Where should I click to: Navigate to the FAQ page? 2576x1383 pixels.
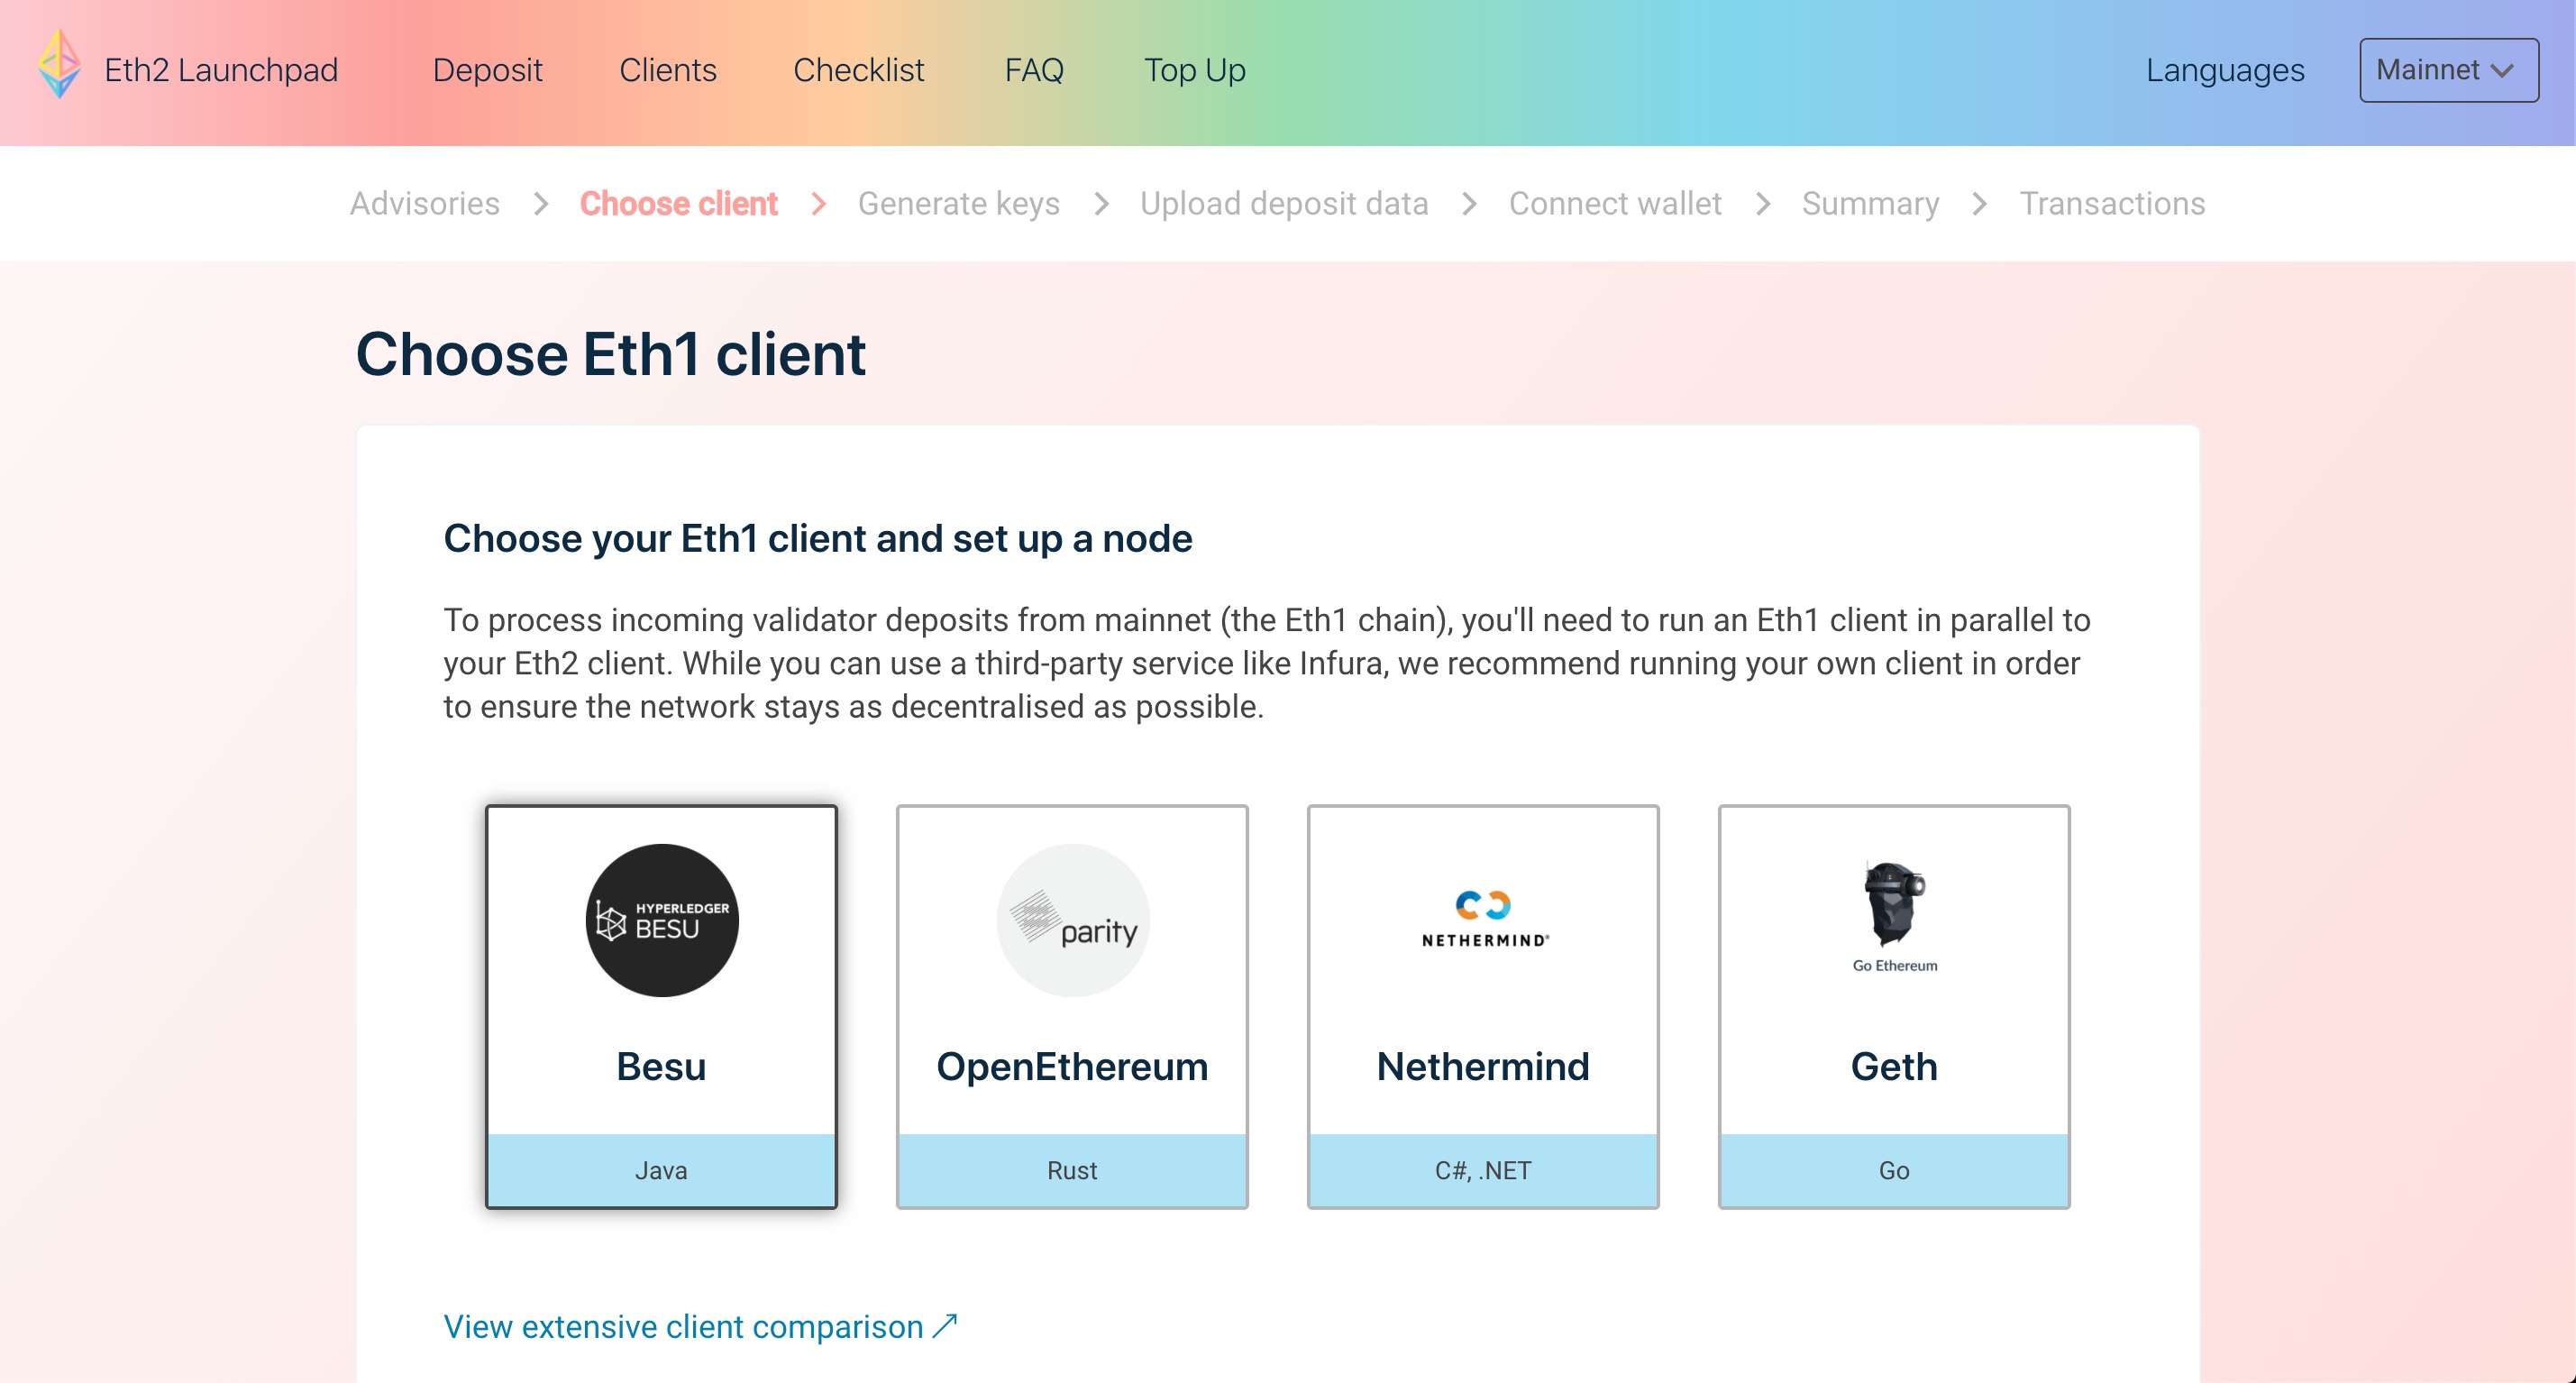pyautogui.click(x=1033, y=70)
